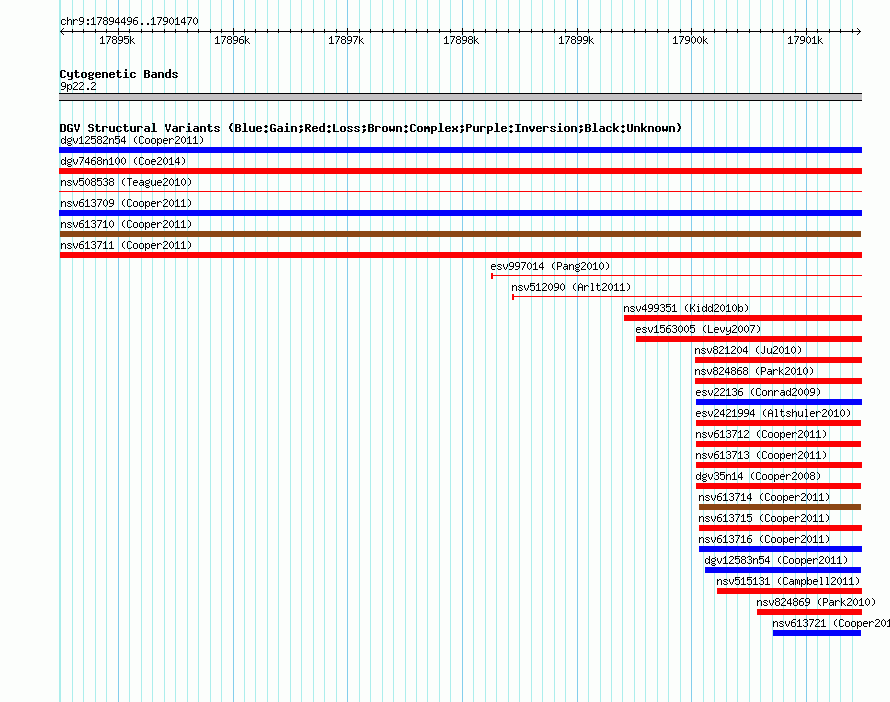Click the red bar under nsv613715
Viewport: 890px width, 702px height.
pyautogui.click(x=780, y=528)
